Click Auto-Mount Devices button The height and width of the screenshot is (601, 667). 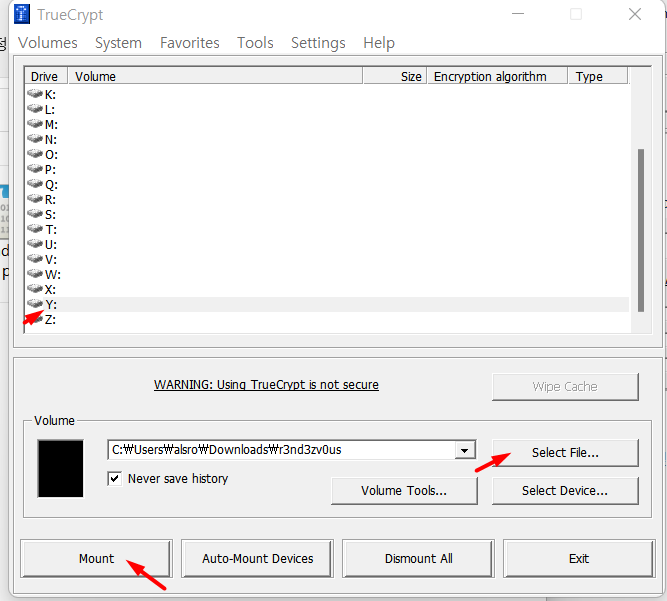[257, 558]
